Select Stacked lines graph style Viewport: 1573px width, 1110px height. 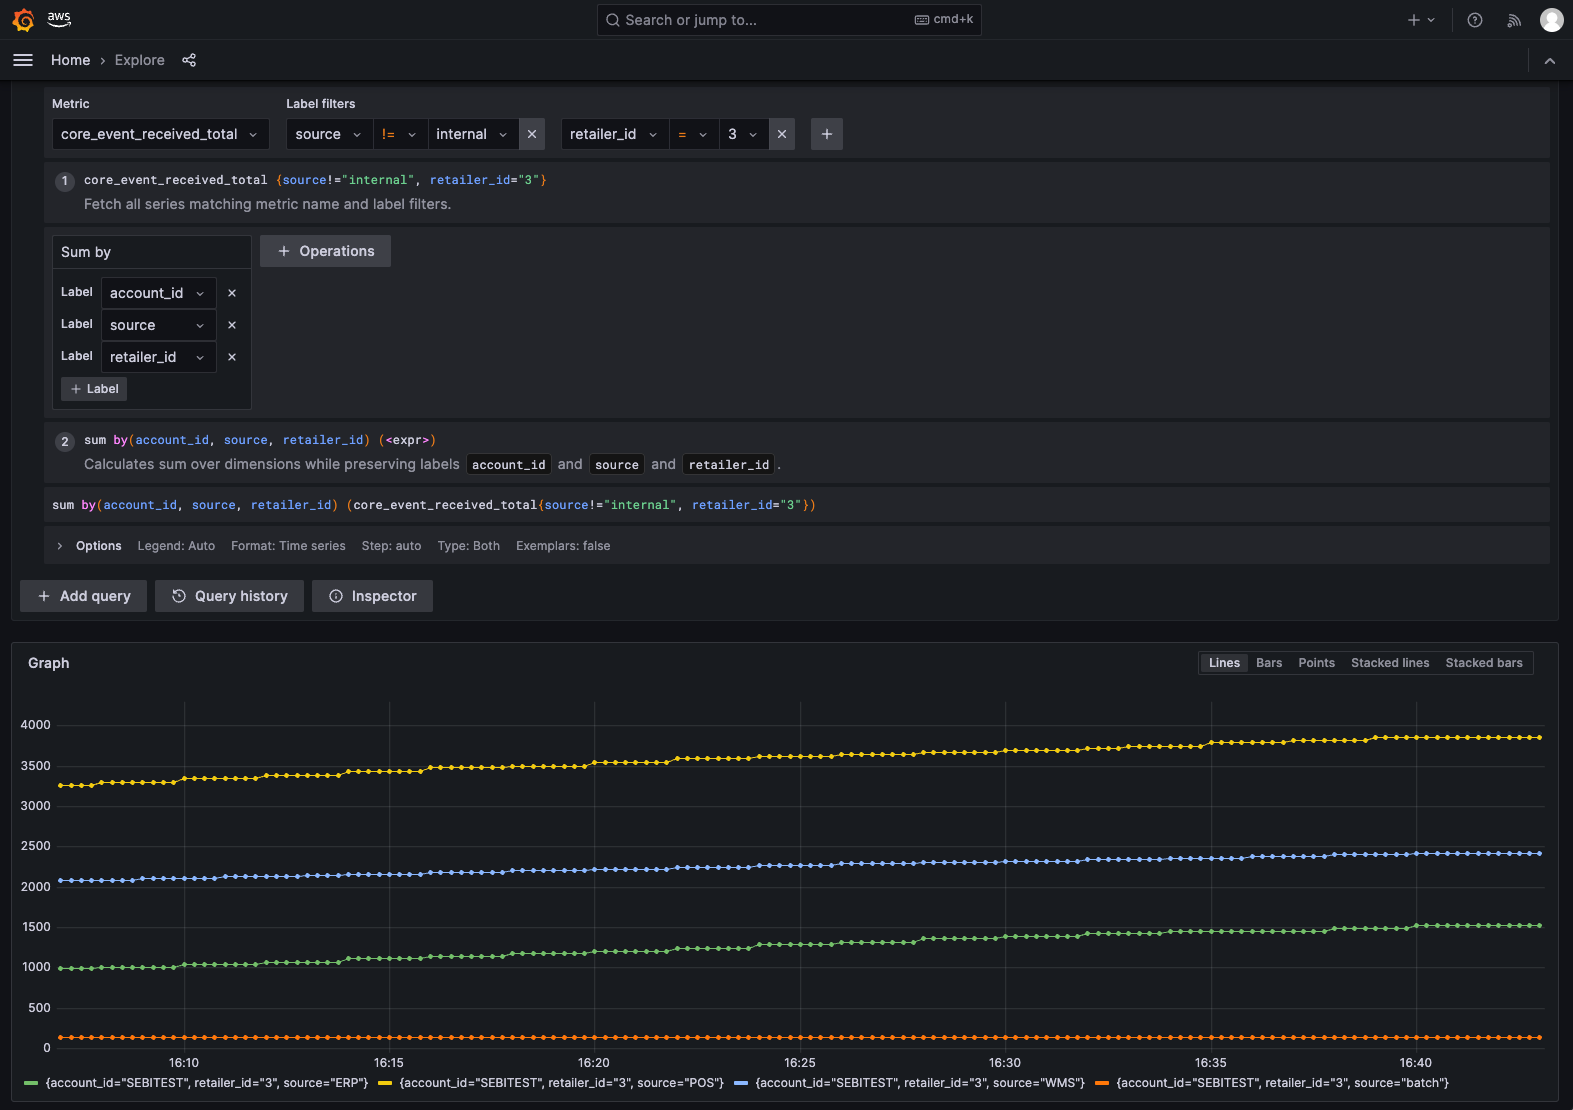(1389, 663)
